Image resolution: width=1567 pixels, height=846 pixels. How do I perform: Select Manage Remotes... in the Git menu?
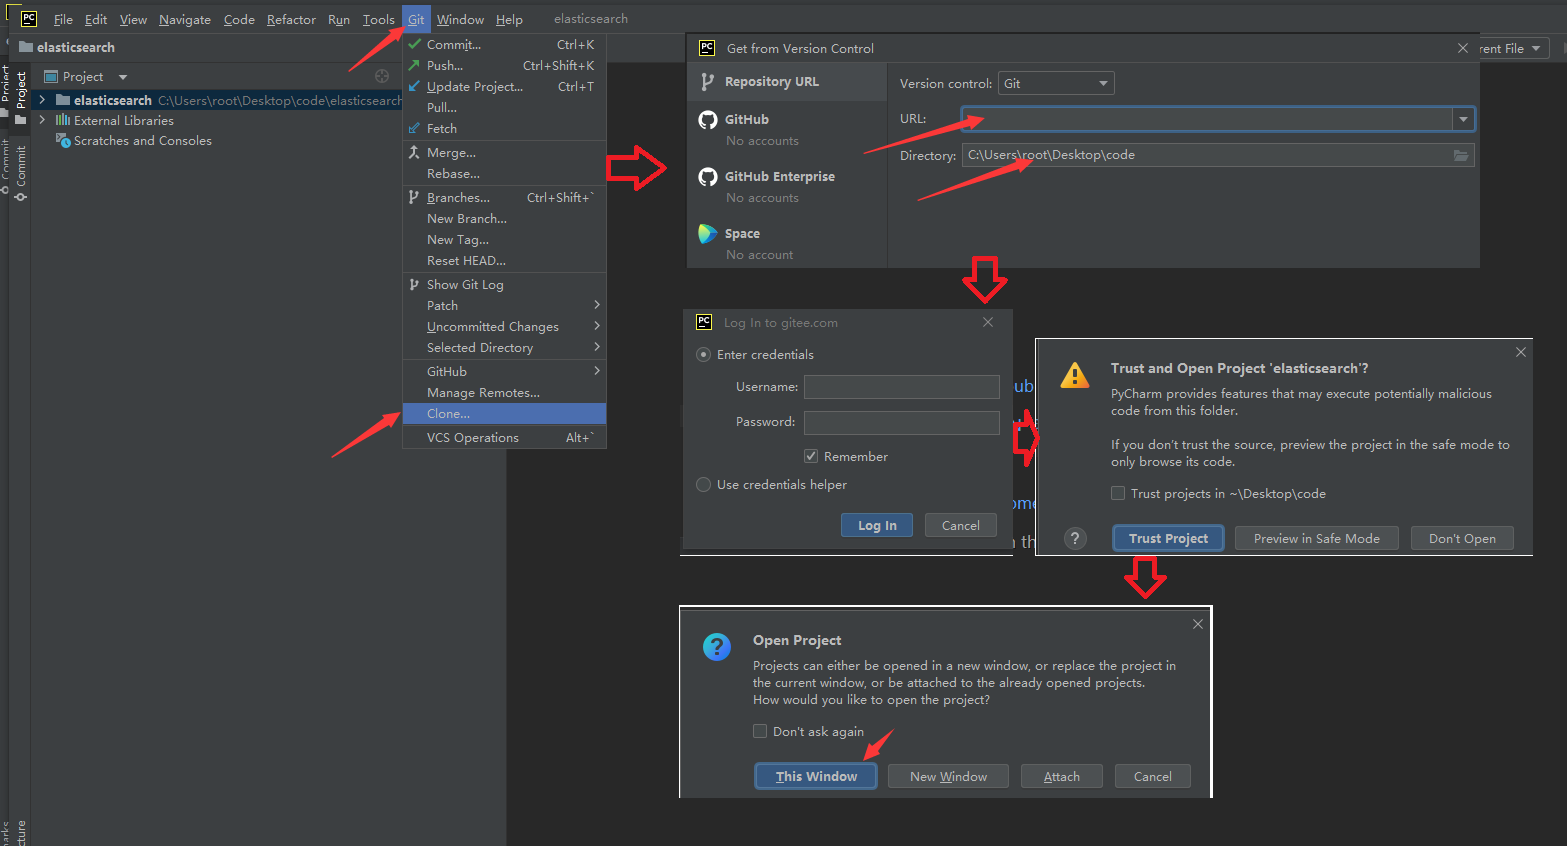[x=504, y=392]
